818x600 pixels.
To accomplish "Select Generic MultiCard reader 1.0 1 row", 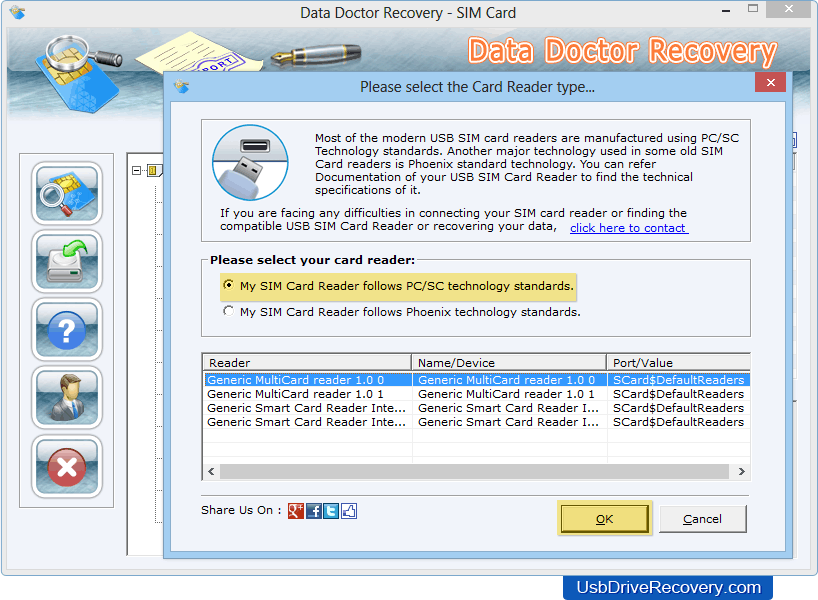I will tap(477, 394).
